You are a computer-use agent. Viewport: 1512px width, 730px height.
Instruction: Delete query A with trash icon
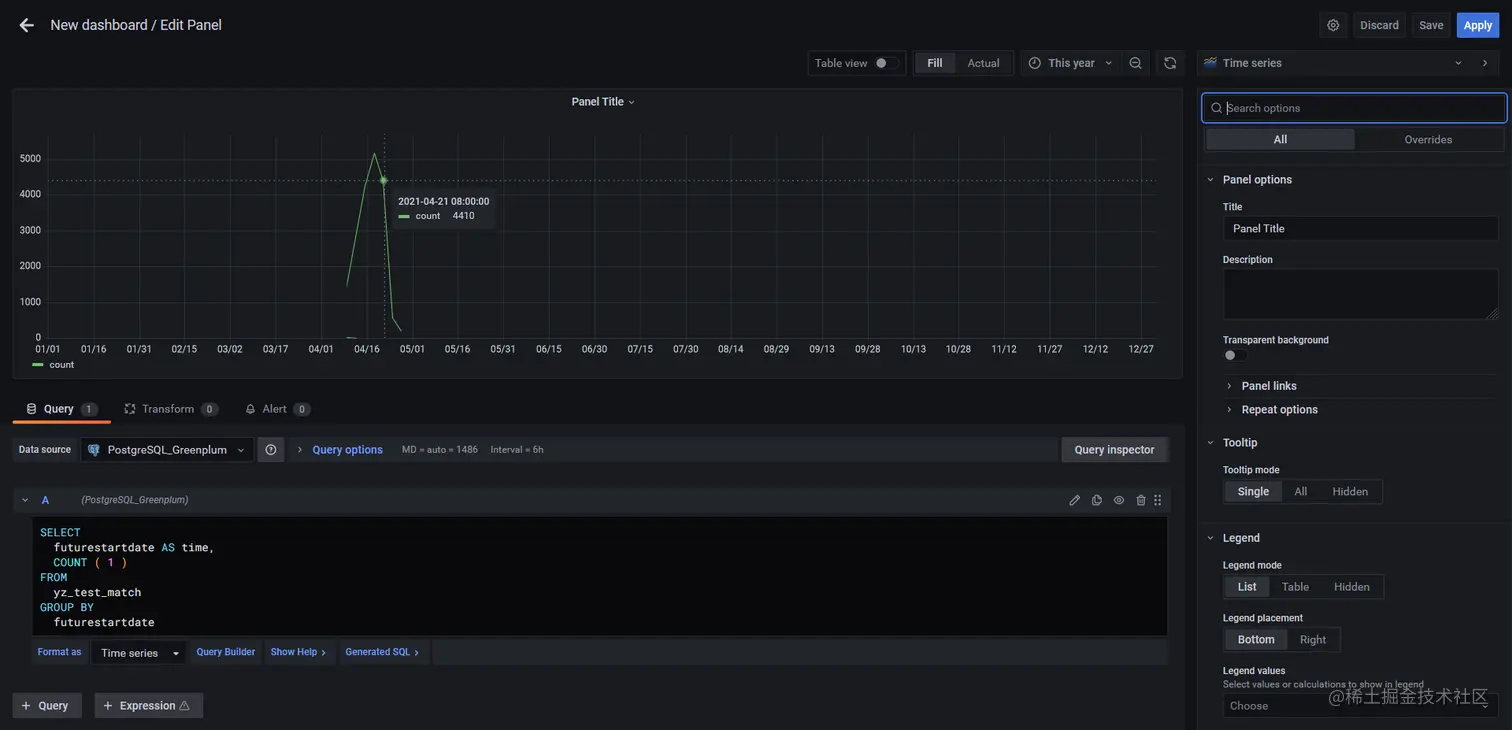click(x=1141, y=500)
